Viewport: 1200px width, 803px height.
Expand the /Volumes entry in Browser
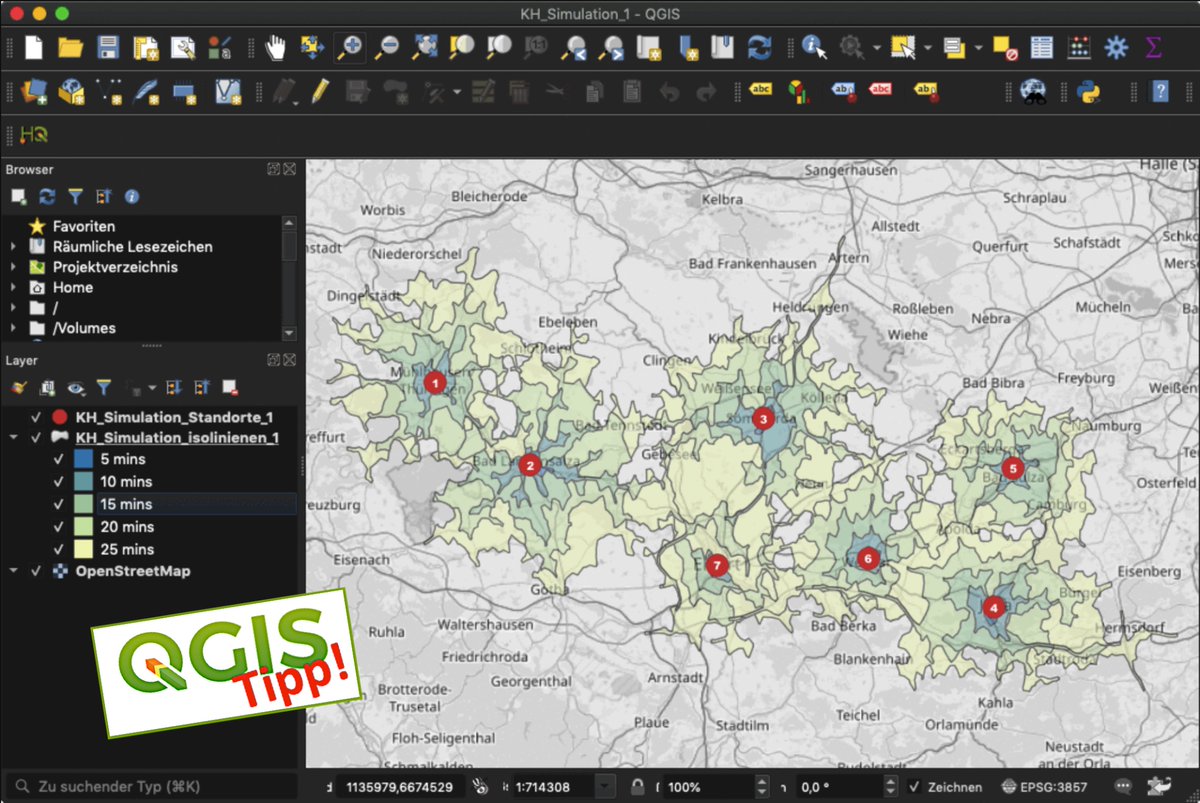point(14,329)
